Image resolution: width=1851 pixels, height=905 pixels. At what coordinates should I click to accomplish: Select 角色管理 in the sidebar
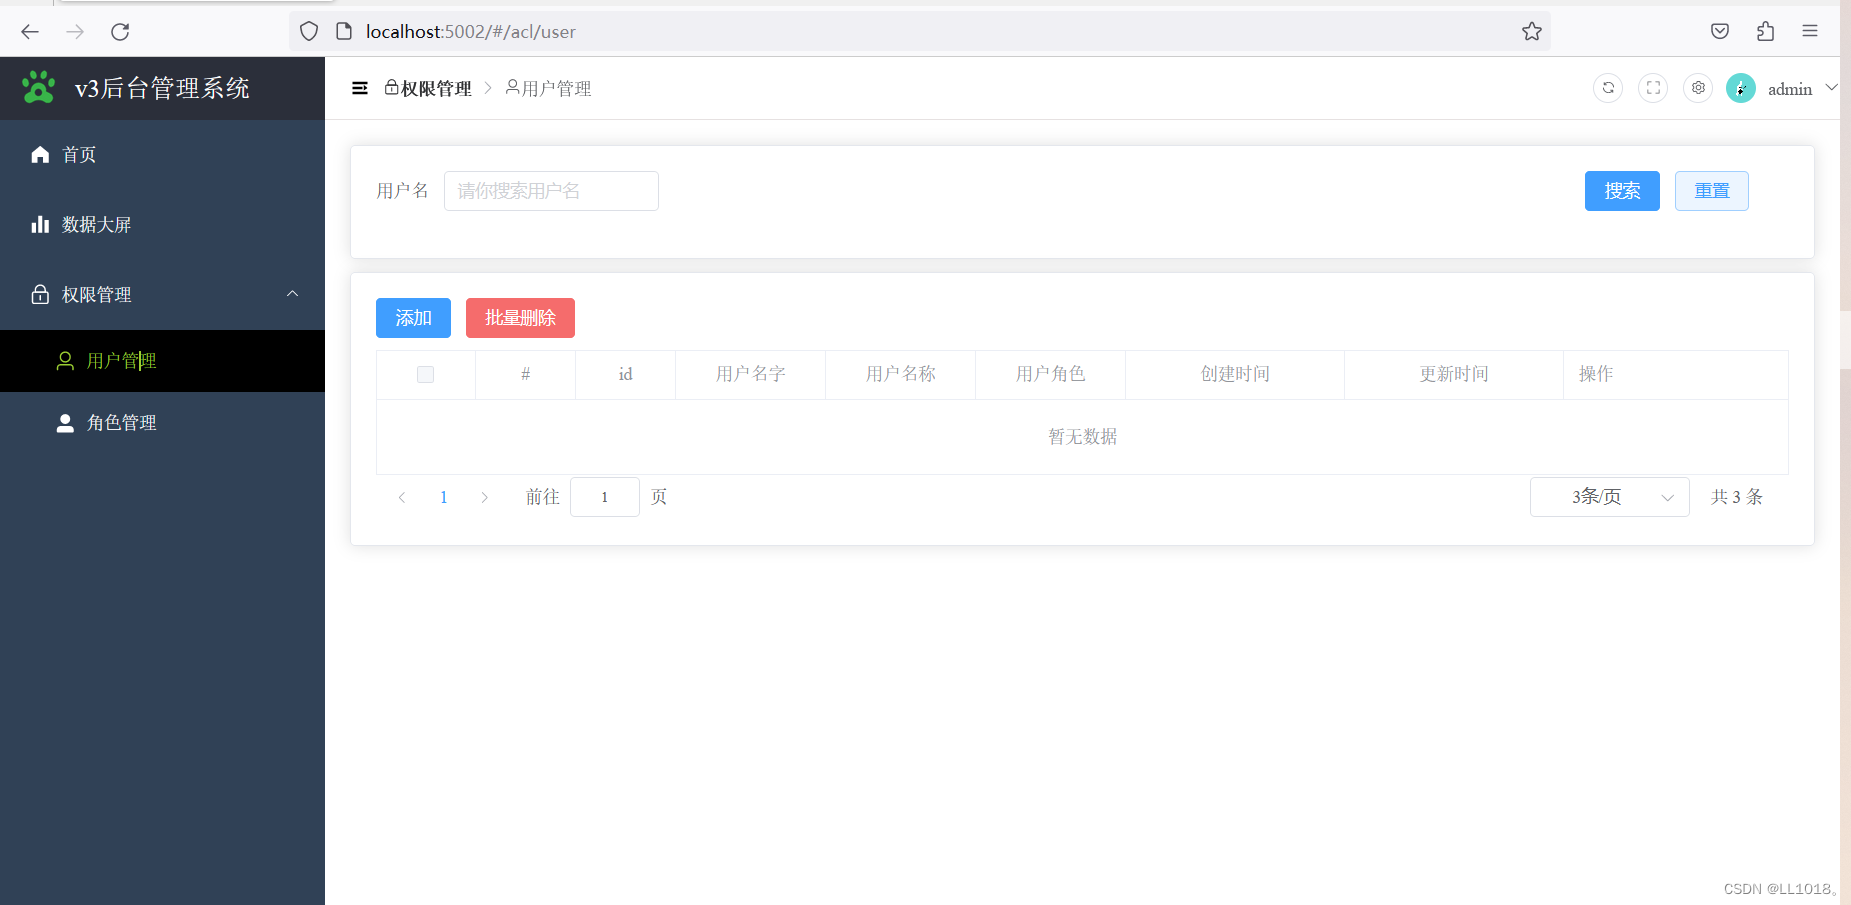click(162, 423)
